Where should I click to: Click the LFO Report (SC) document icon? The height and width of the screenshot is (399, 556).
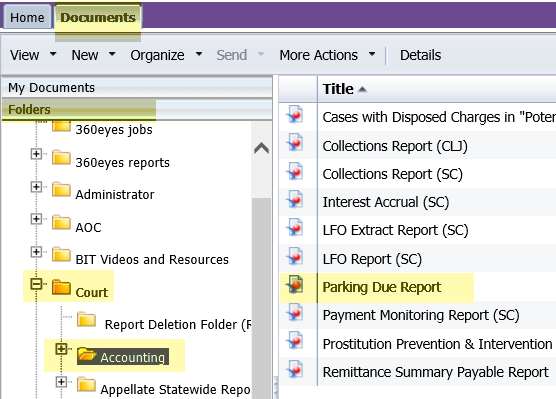point(295,256)
